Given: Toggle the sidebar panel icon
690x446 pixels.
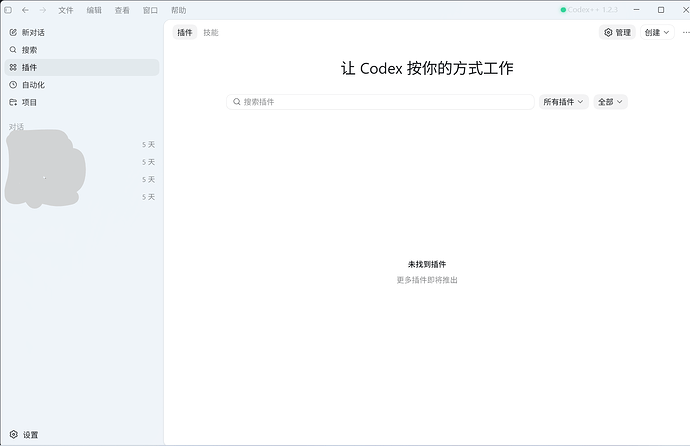Looking at the screenshot, I should pos(8,10).
